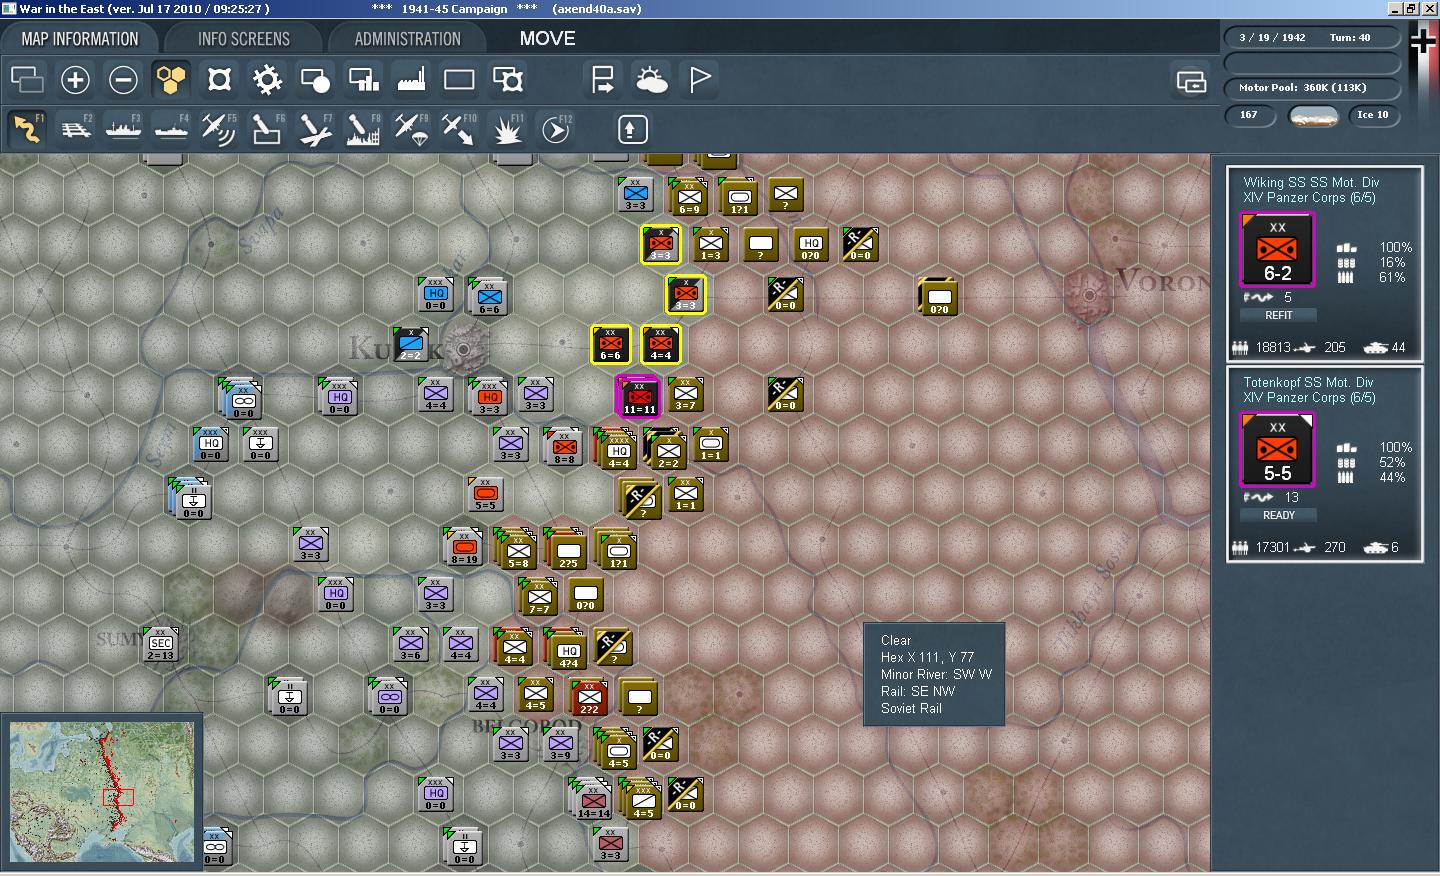Click the weather picture indicator near Ice 10
The image size is (1440, 876).
point(1314,116)
